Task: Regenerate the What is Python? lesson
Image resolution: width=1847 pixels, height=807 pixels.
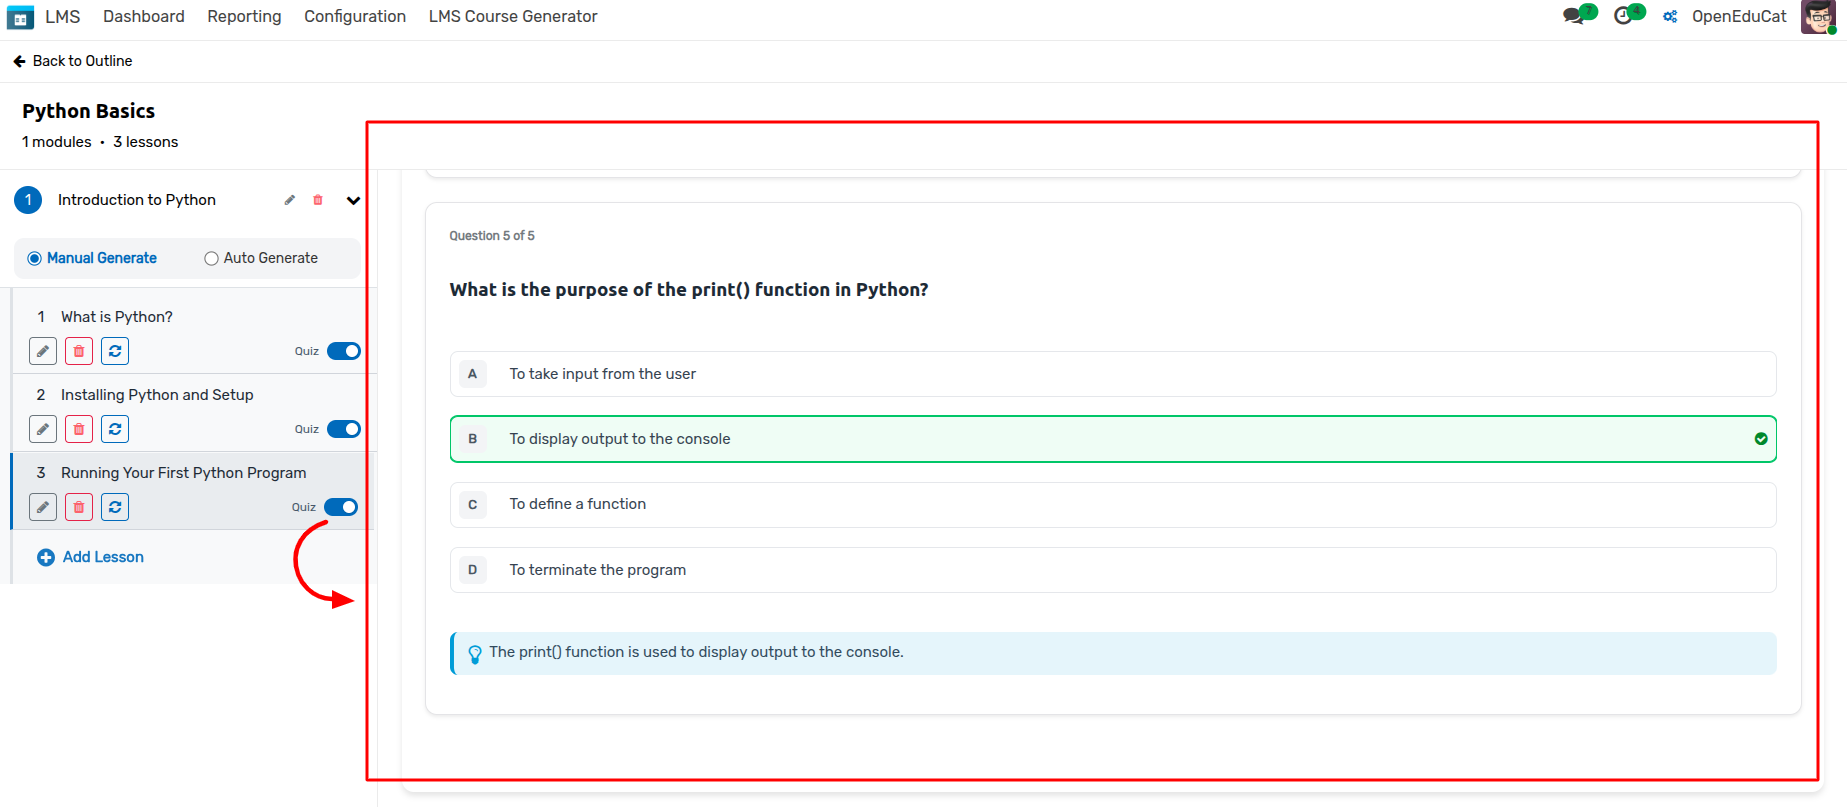Action: pos(115,351)
